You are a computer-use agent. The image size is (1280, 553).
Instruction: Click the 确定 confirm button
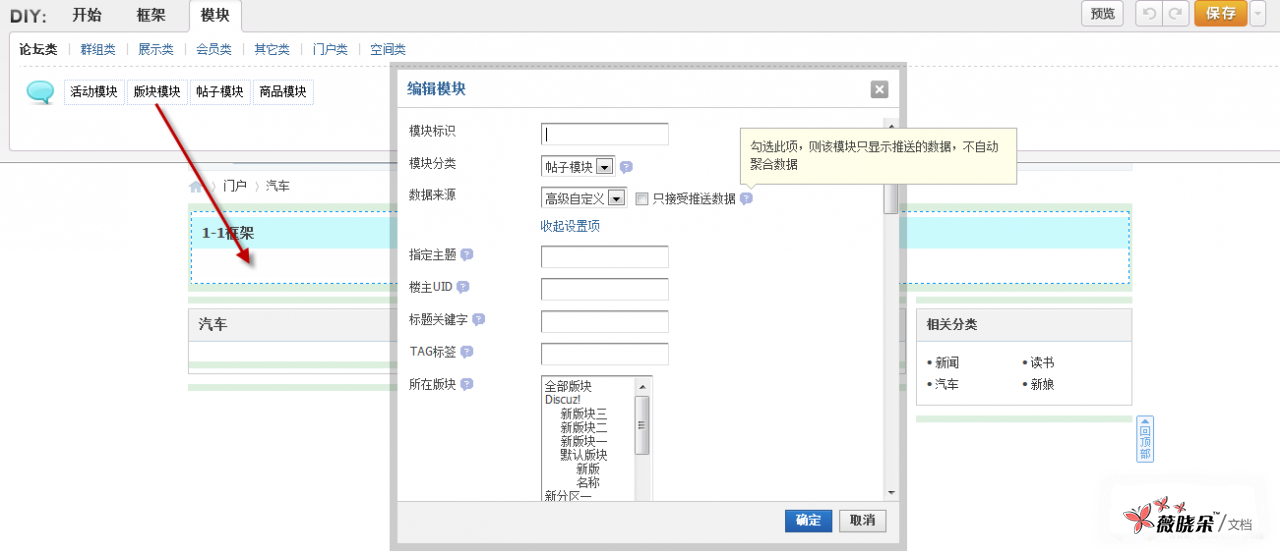808,520
